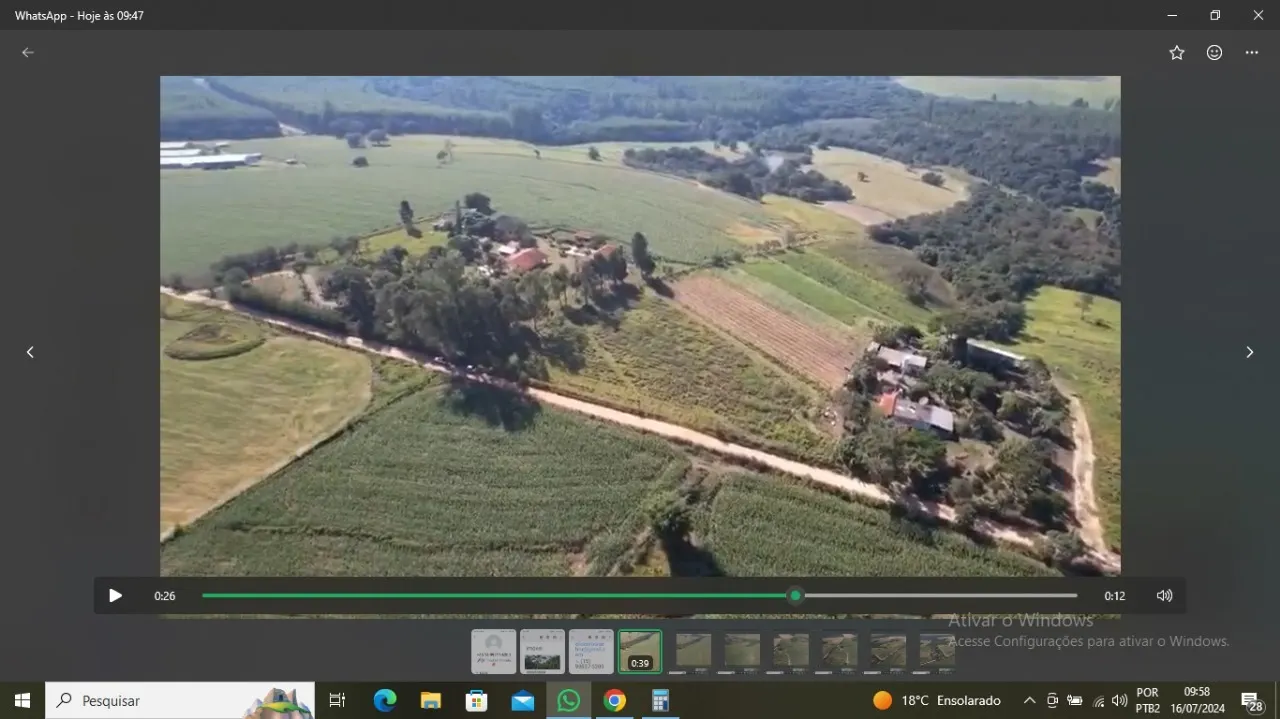Image resolution: width=1280 pixels, height=719 pixels.
Task: Switch to Google Chrome on the taskbar
Action: click(615, 701)
